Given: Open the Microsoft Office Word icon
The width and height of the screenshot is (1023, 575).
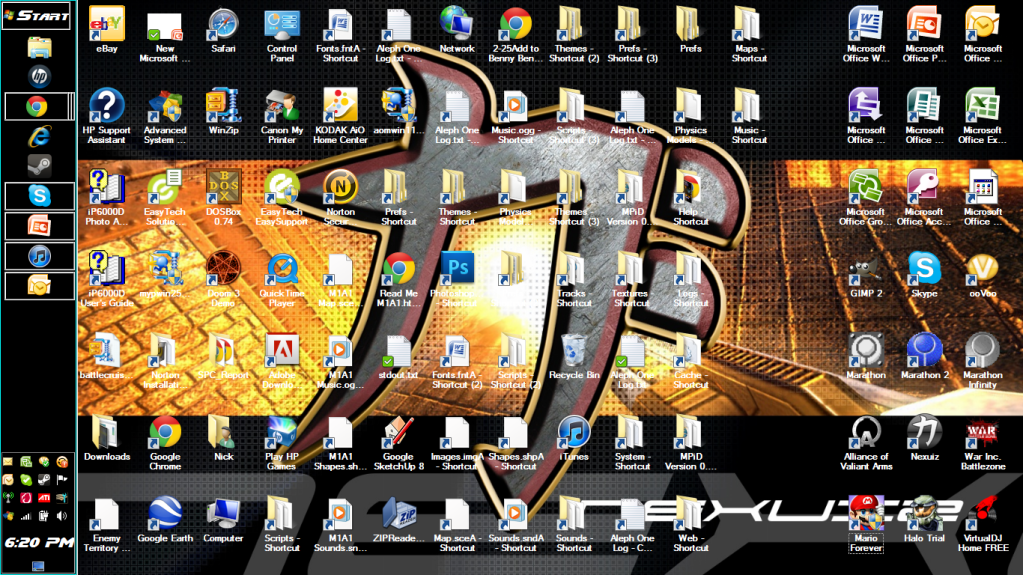Looking at the screenshot, I should click(866, 34).
